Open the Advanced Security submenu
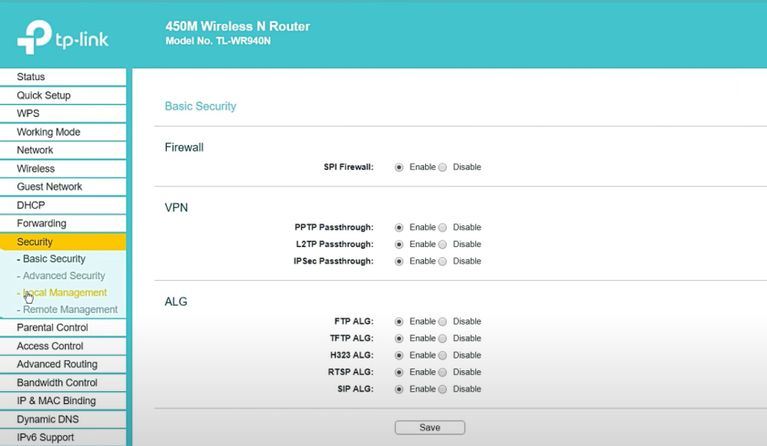The image size is (767, 446). click(x=64, y=276)
